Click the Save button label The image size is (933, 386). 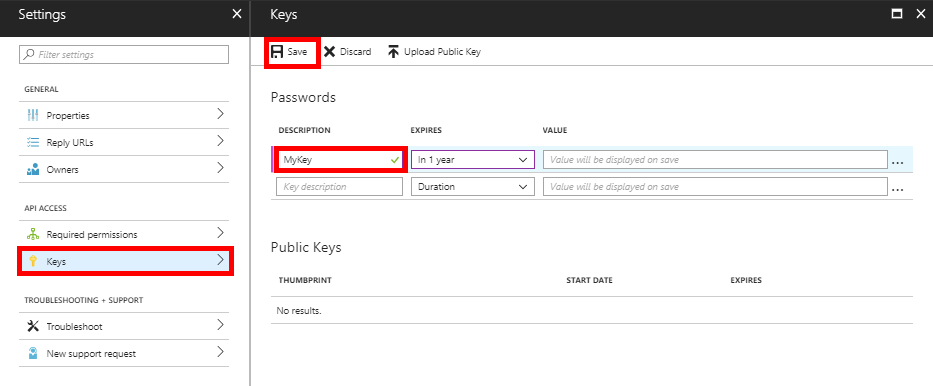pyautogui.click(x=297, y=52)
